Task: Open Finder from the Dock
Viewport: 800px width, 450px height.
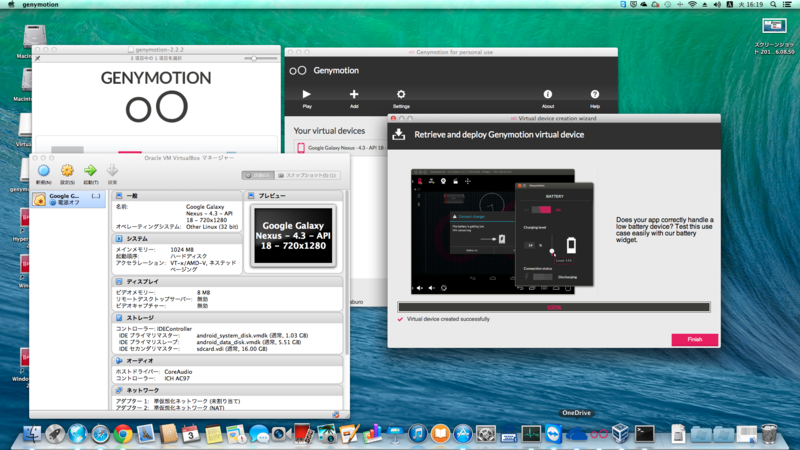Action: tap(33, 434)
